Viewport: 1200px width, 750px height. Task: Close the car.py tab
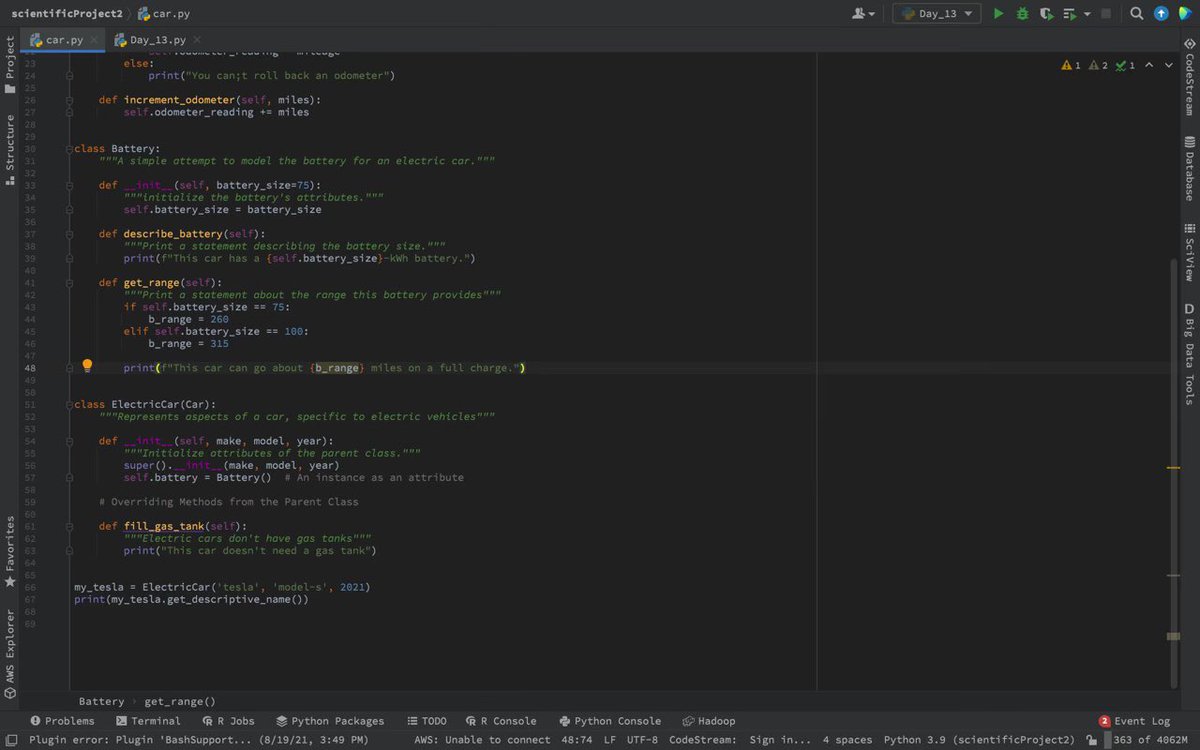pyautogui.click(x=94, y=40)
